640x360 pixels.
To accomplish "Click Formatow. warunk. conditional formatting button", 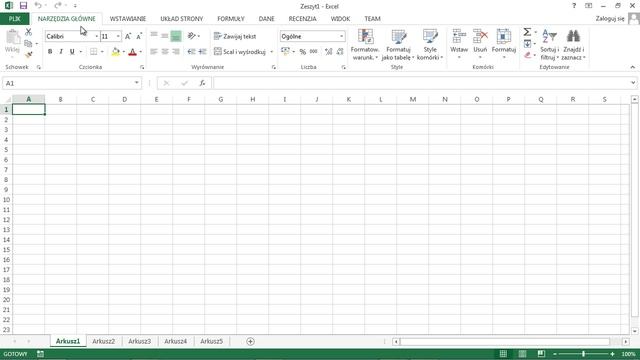I will pyautogui.click(x=365, y=45).
